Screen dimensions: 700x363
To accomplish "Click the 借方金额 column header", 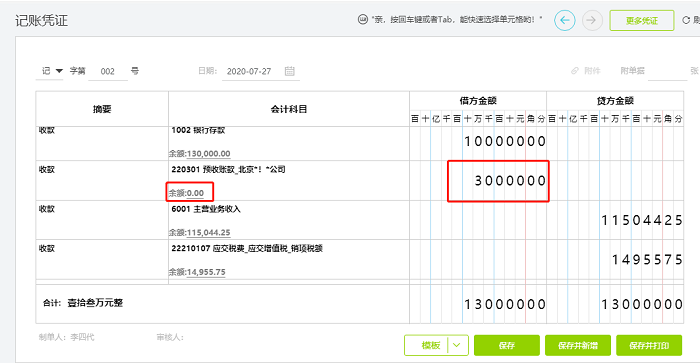I will pyautogui.click(x=478, y=101).
